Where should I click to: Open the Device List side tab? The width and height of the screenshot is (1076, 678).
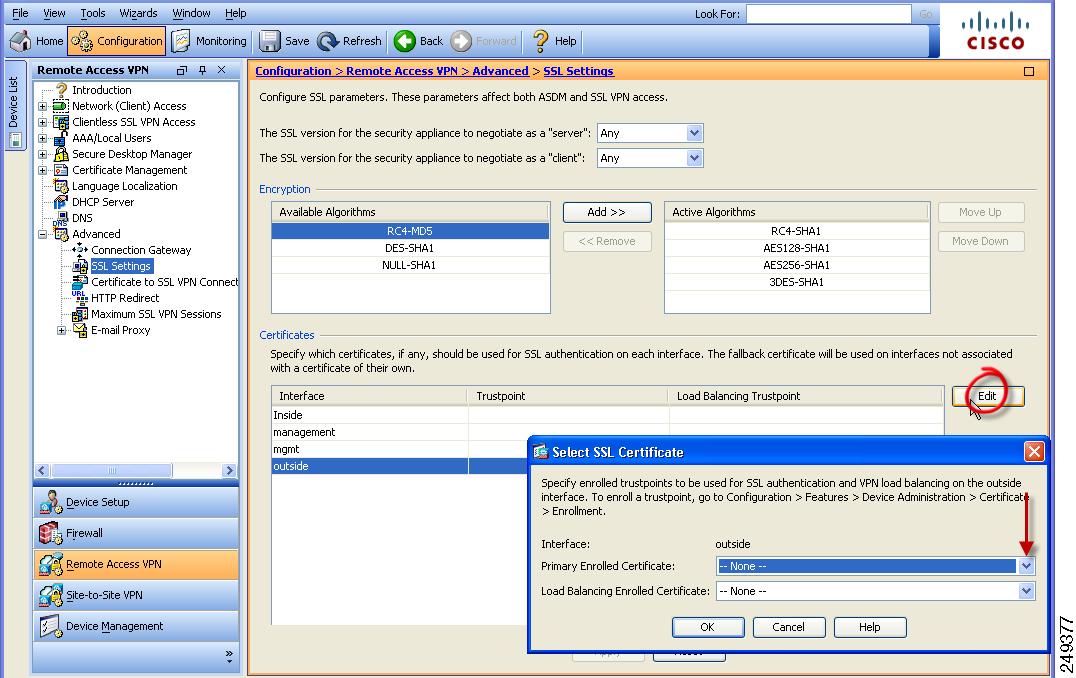[14, 105]
